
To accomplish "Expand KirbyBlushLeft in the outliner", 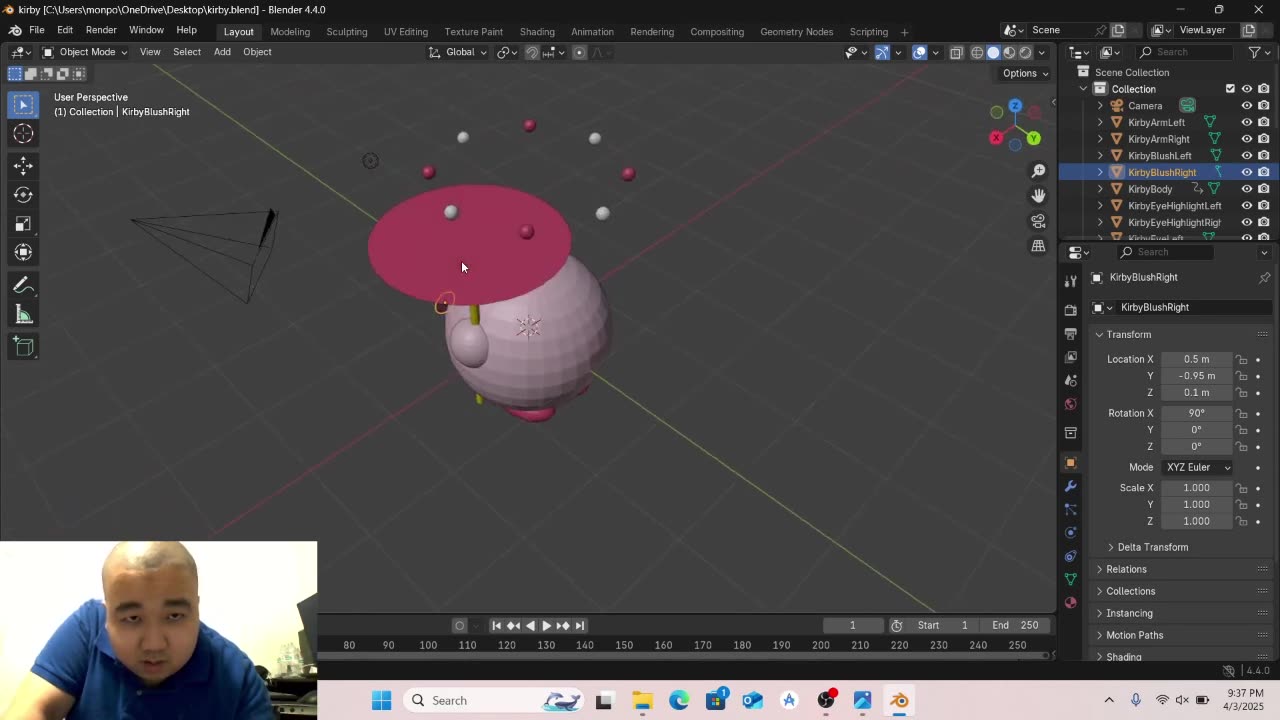I will pos(1101,156).
